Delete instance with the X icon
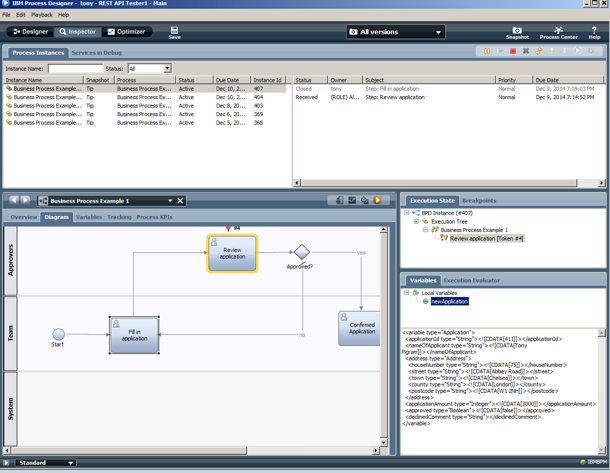 point(526,51)
